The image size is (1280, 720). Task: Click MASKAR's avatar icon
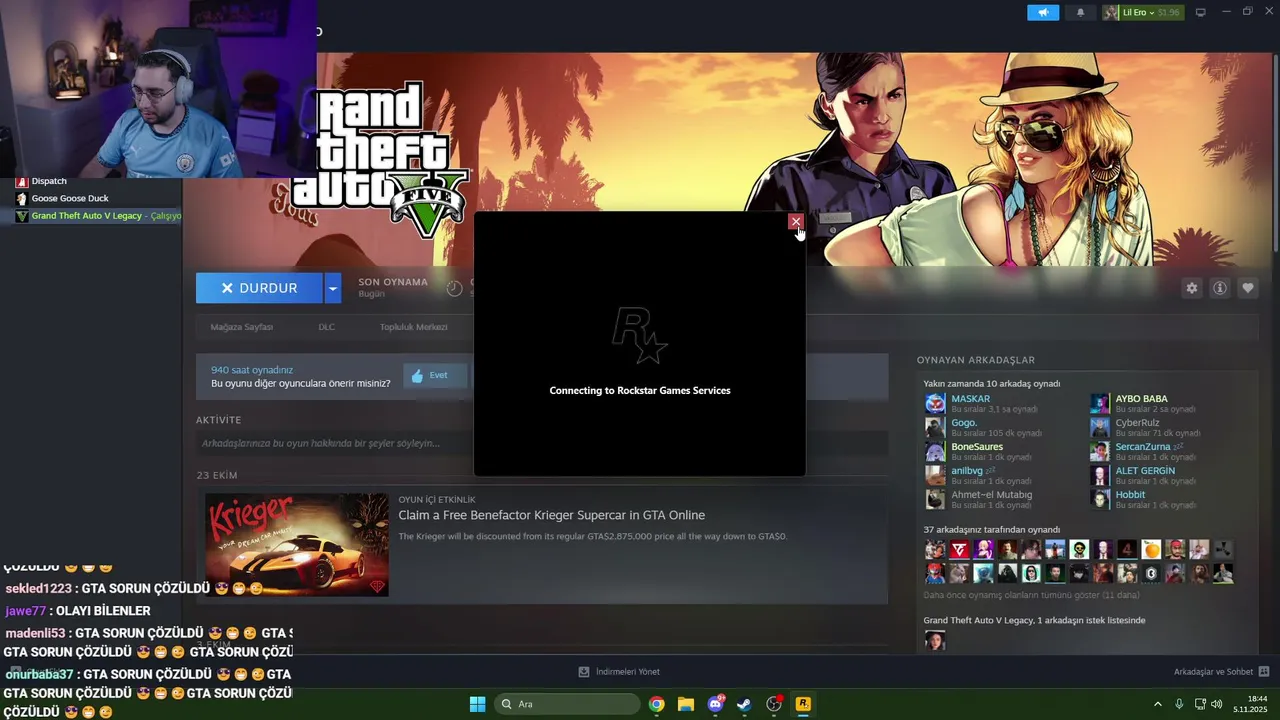click(x=935, y=403)
